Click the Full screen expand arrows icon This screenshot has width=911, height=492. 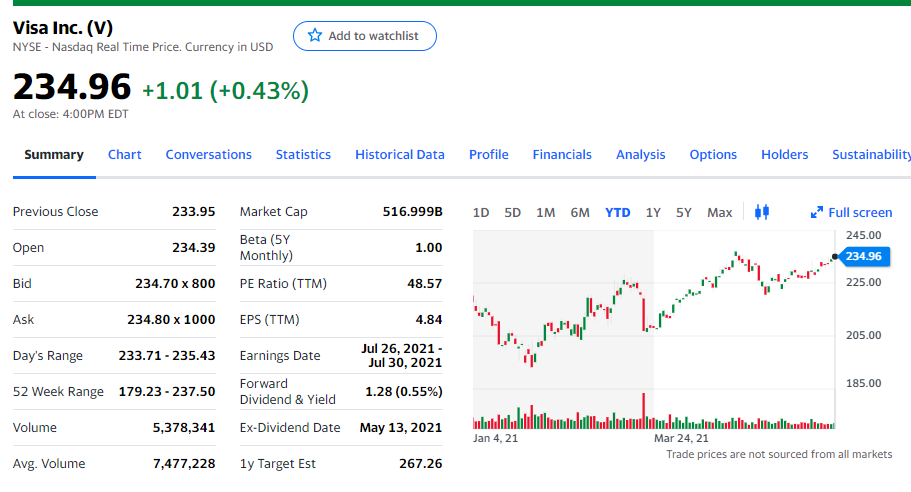tap(817, 212)
